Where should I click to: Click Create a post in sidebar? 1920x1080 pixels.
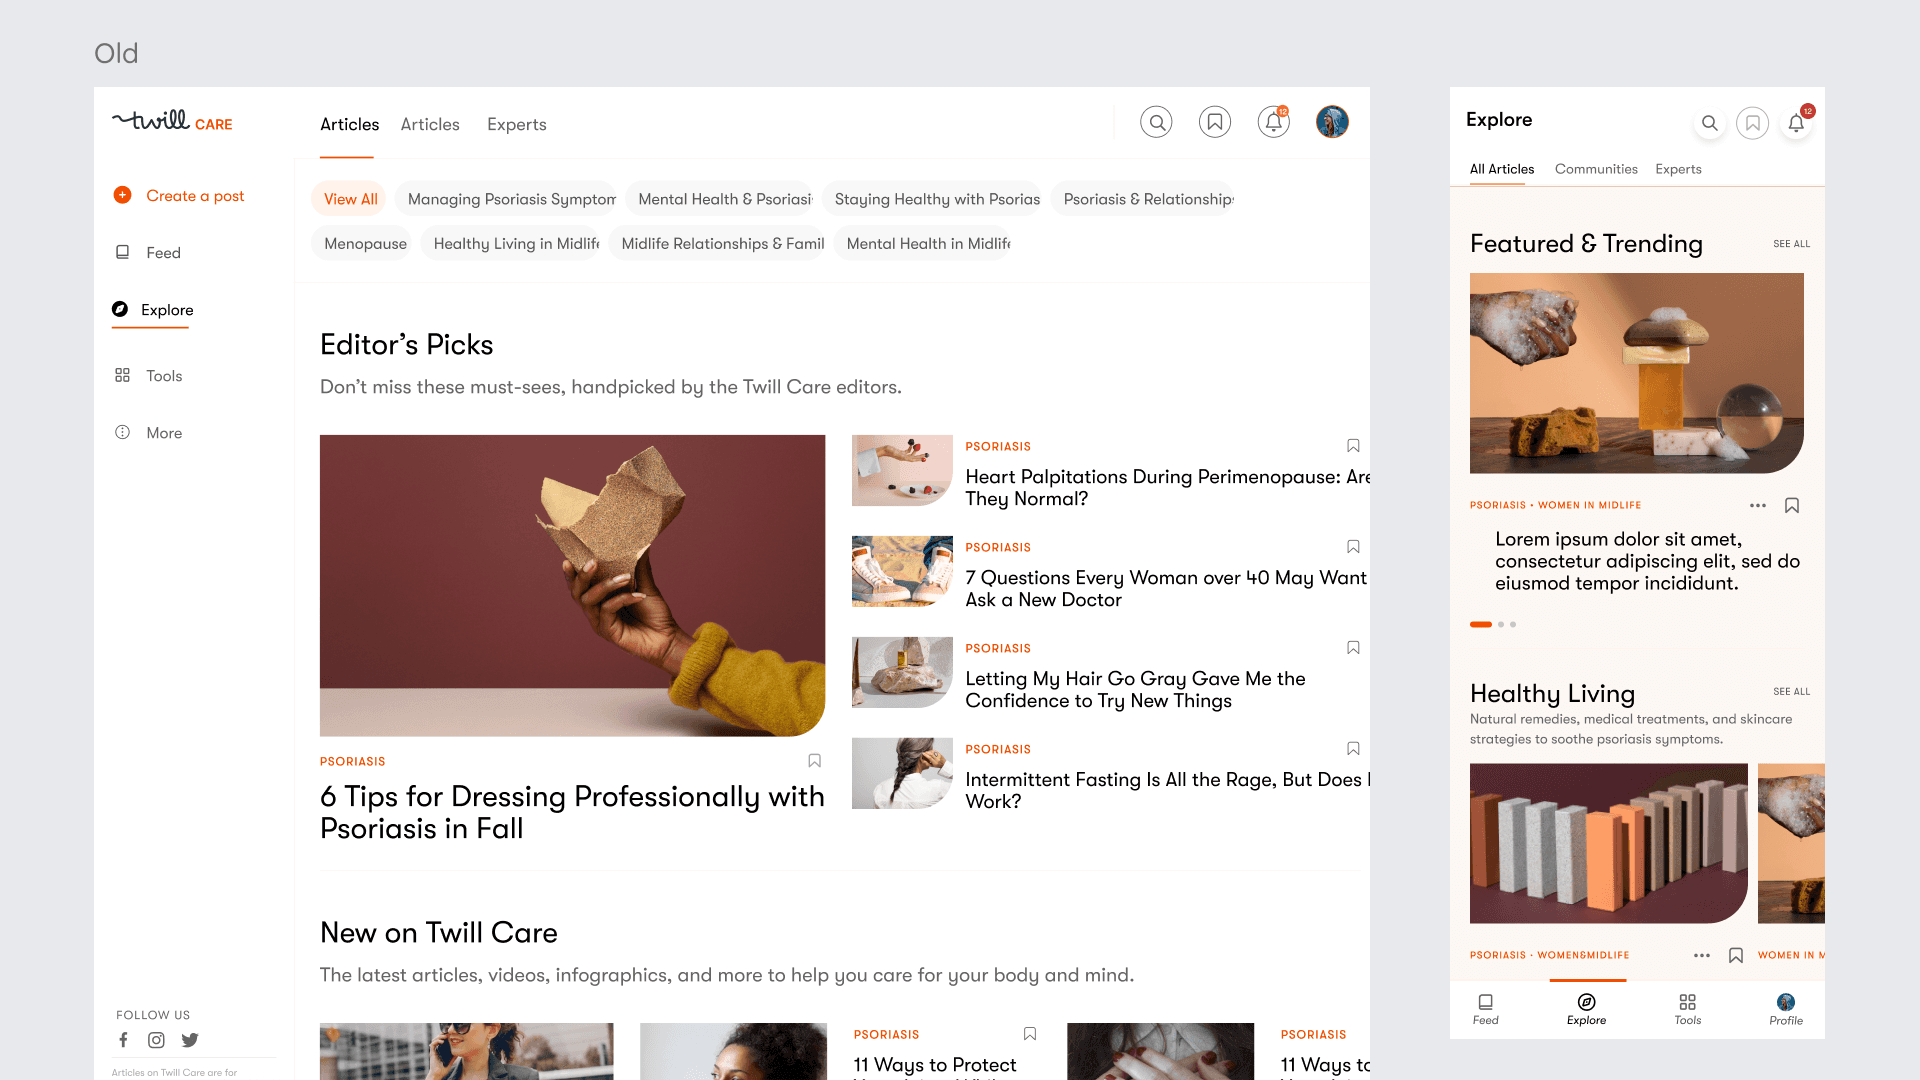tap(180, 196)
